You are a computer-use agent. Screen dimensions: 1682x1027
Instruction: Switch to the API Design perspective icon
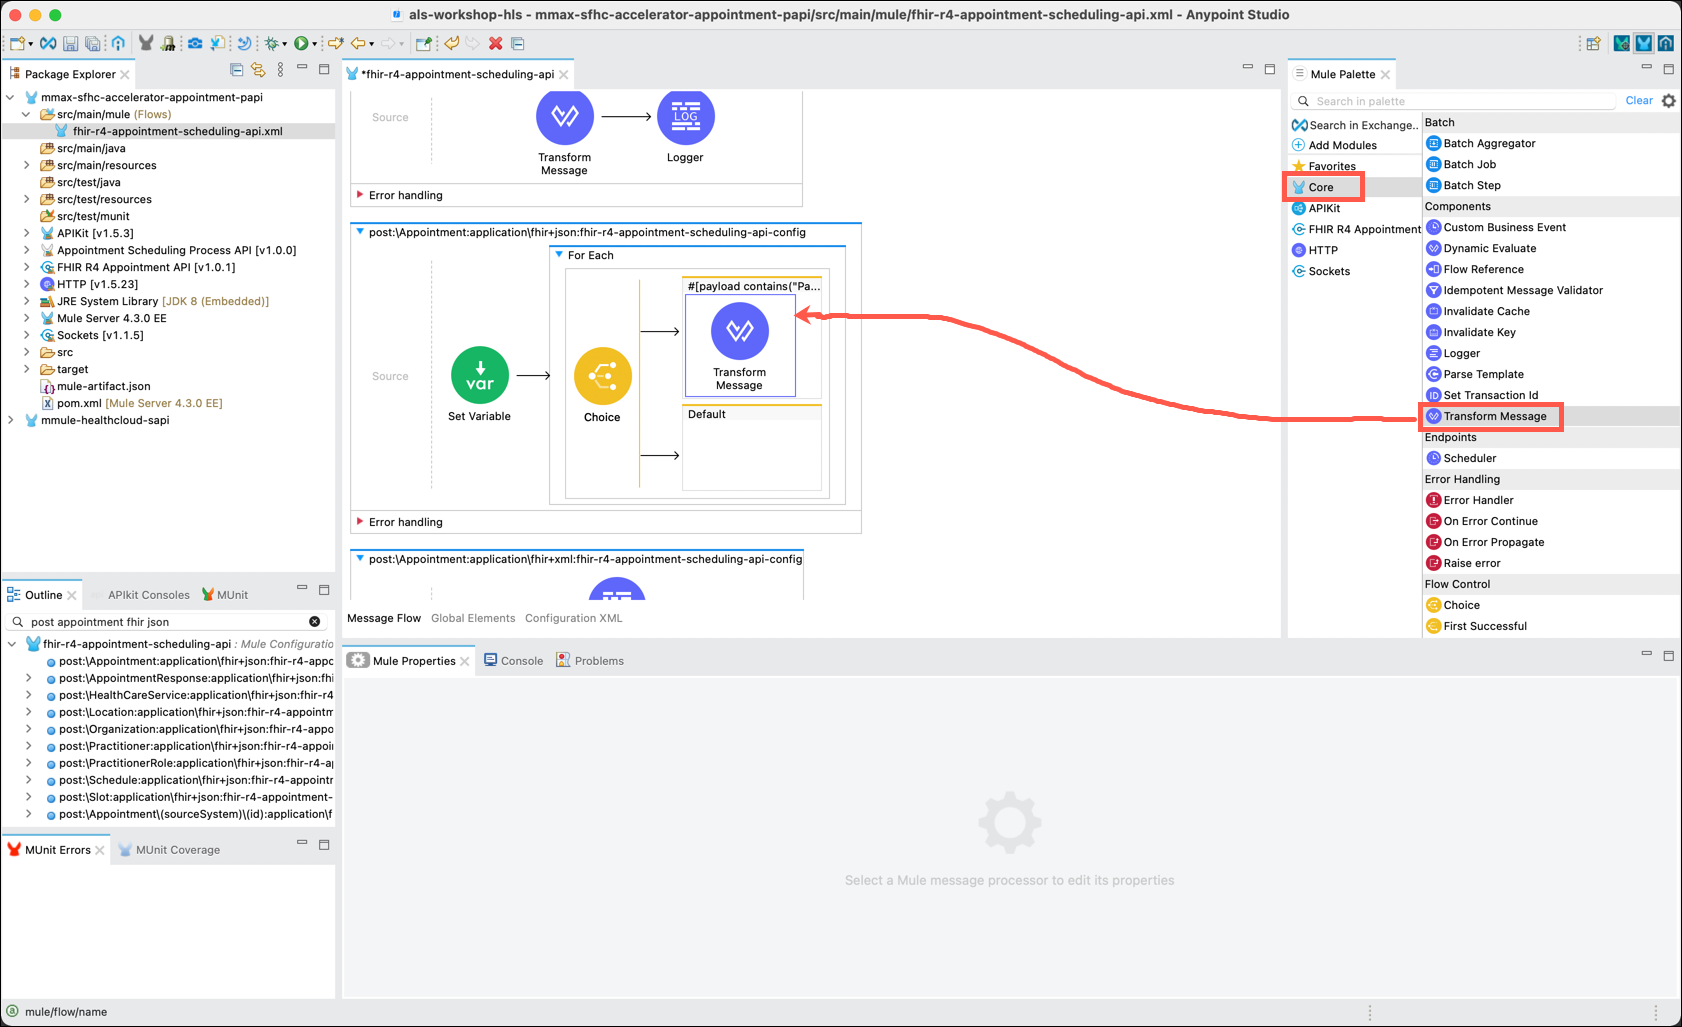click(1666, 43)
